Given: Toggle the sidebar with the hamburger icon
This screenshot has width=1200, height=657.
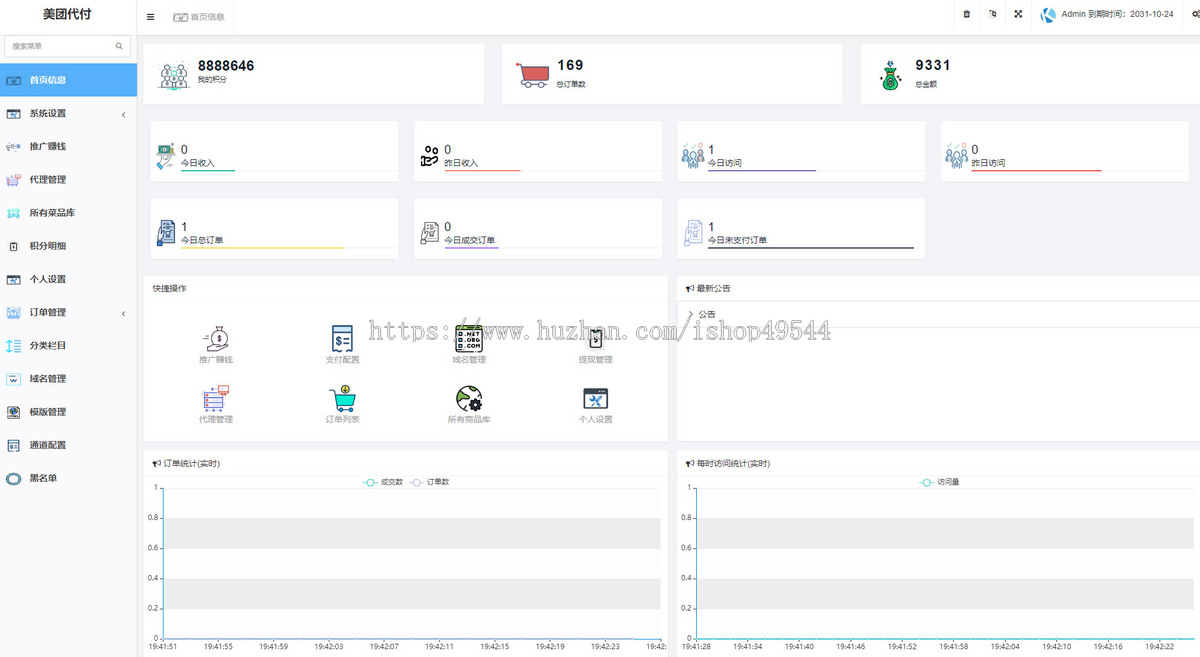Looking at the screenshot, I should pyautogui.click(x=150, y=17).
